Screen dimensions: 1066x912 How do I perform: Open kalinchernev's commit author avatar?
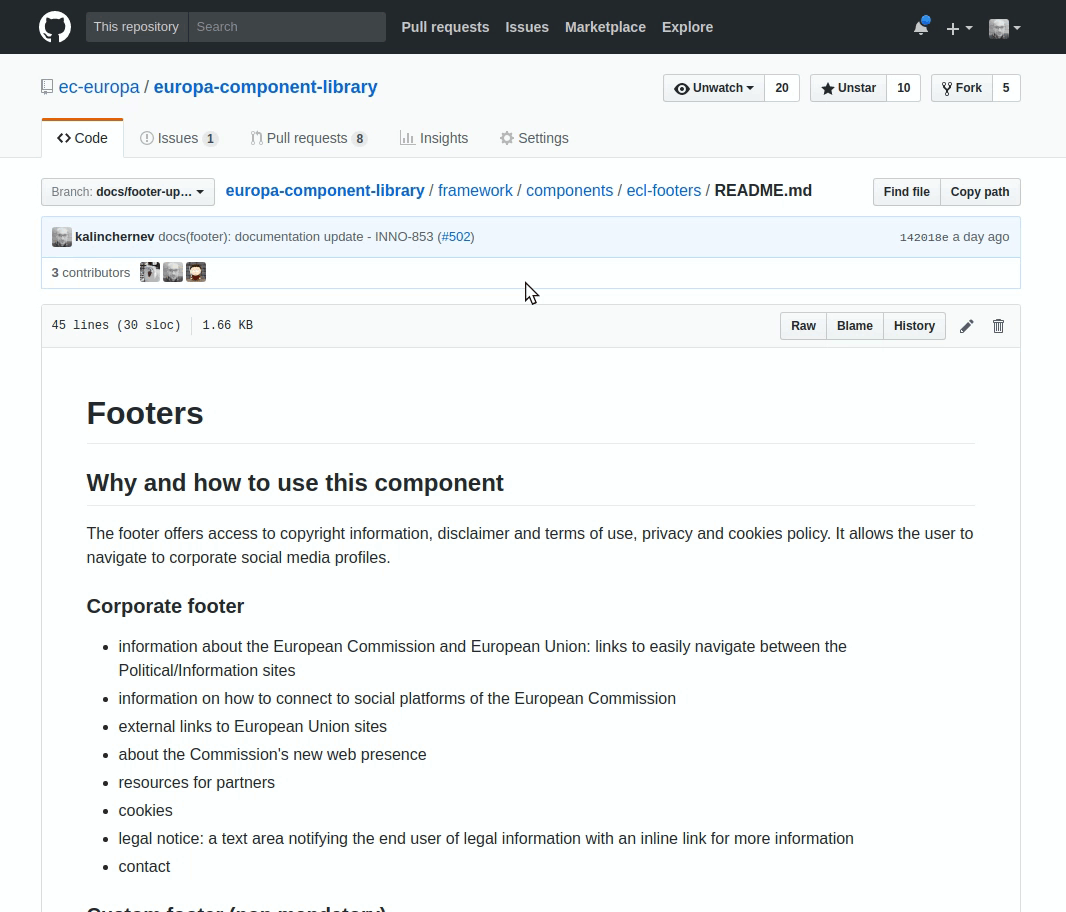(x=62, y=237)
